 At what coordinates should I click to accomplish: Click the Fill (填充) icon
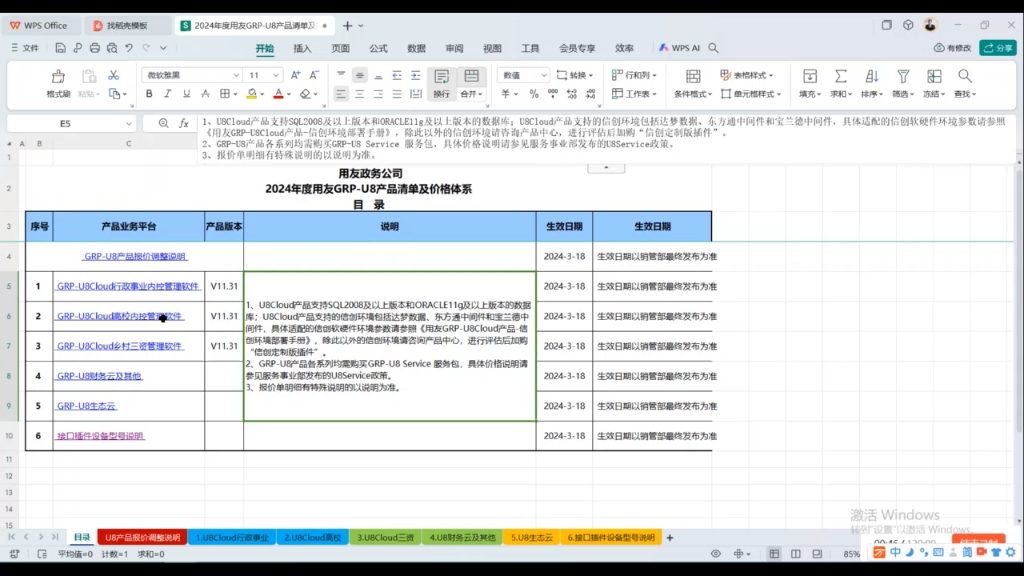[810, 76]
